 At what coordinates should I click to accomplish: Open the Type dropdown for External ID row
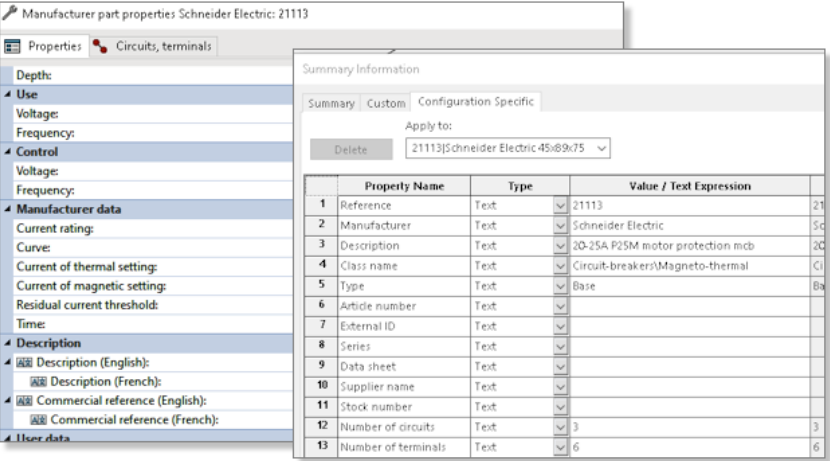pyautogui.click(x=560, y=326)
